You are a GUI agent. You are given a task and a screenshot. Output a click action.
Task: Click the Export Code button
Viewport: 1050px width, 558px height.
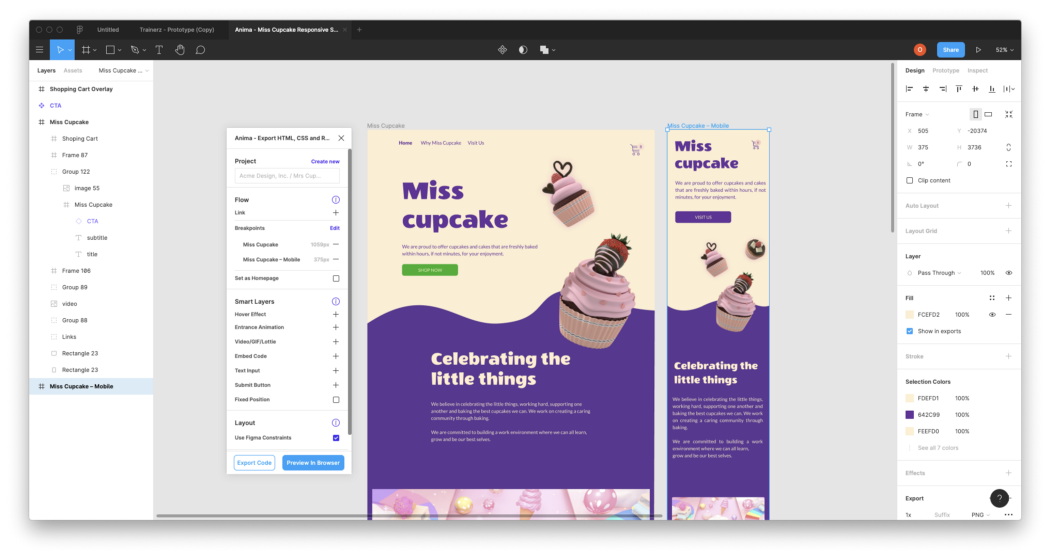tap(254, 463)
